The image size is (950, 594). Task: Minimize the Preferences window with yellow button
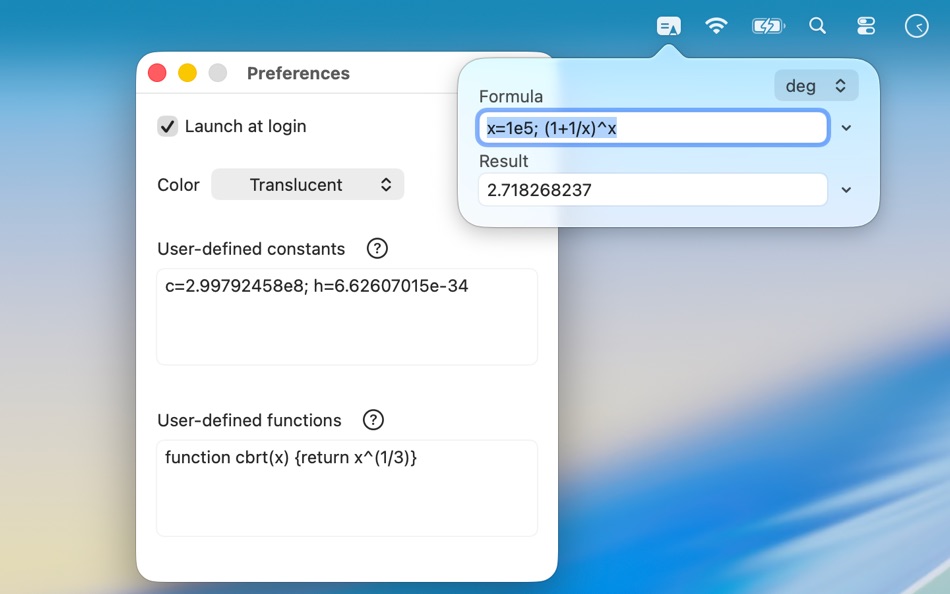pos(187,73)
